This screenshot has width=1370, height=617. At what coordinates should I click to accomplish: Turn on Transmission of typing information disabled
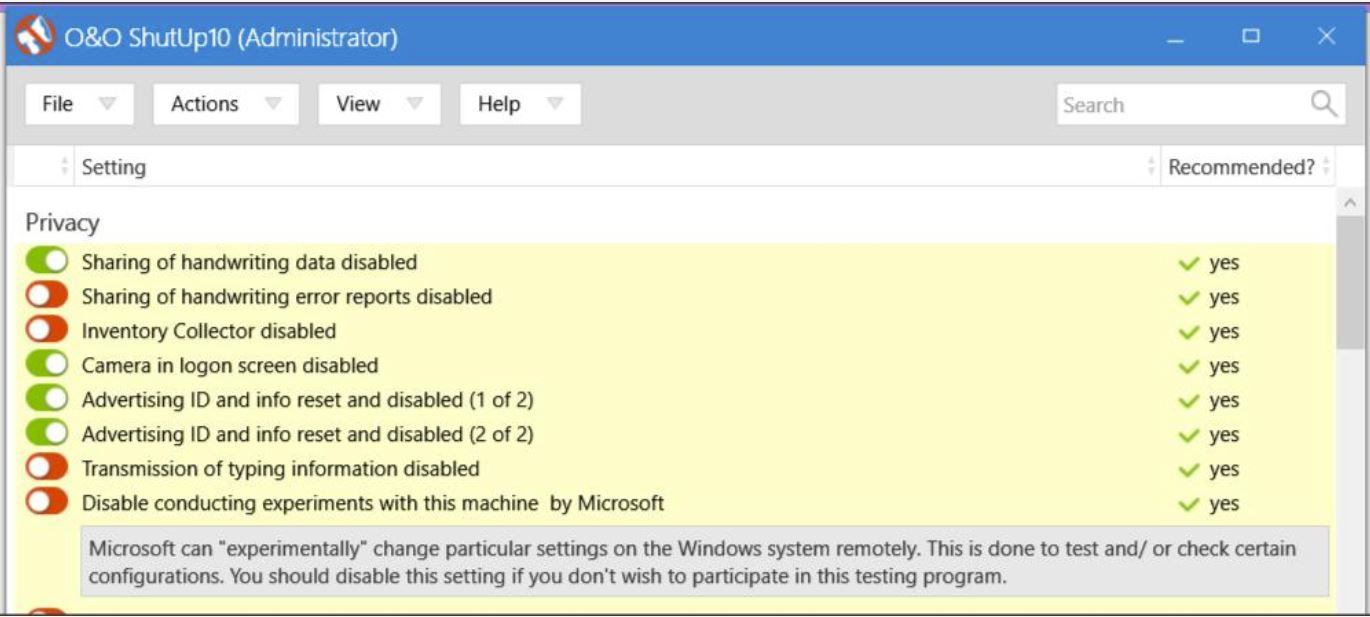click(x=47, y=468)
